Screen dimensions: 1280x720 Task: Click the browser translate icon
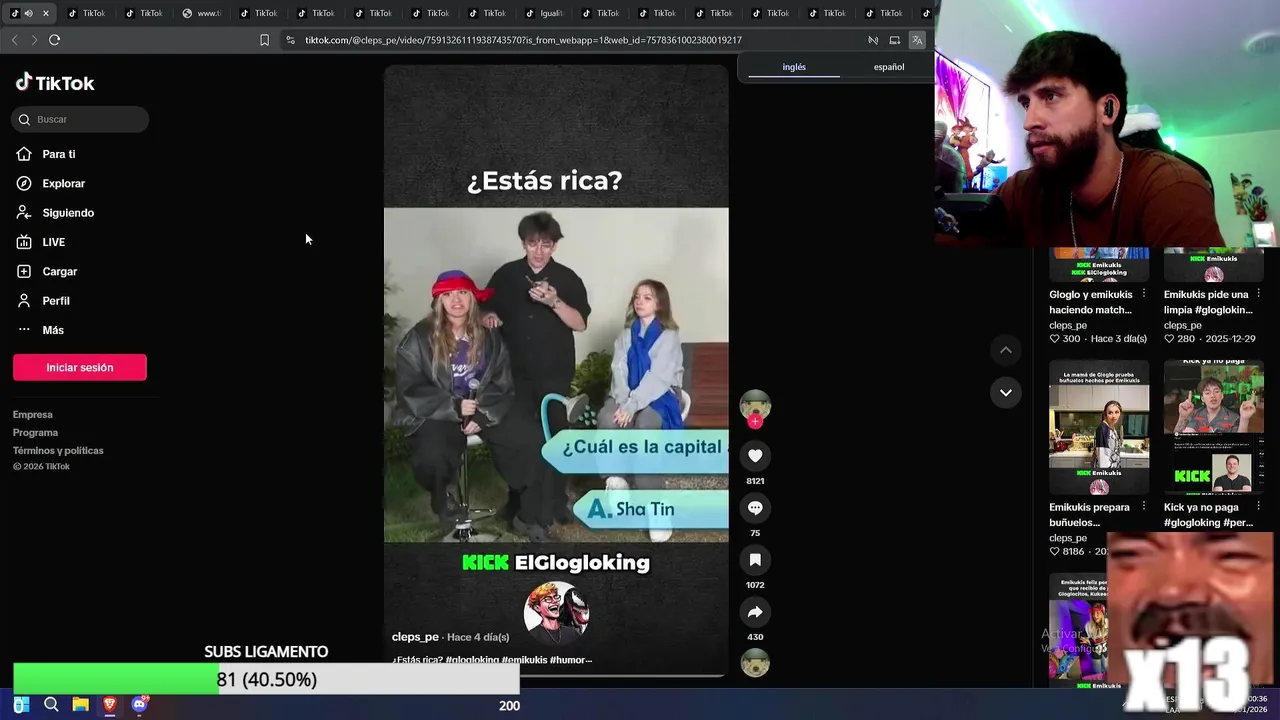[x=917, y=40]
